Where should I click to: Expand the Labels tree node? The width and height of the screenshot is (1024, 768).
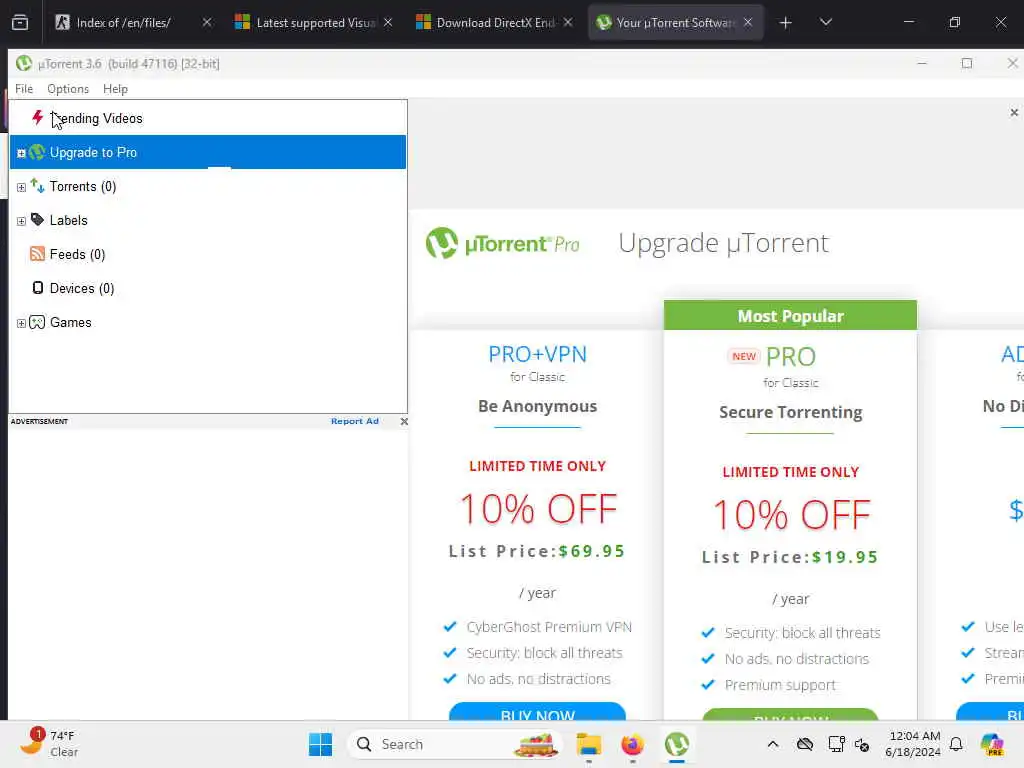[x=21, y=221]
